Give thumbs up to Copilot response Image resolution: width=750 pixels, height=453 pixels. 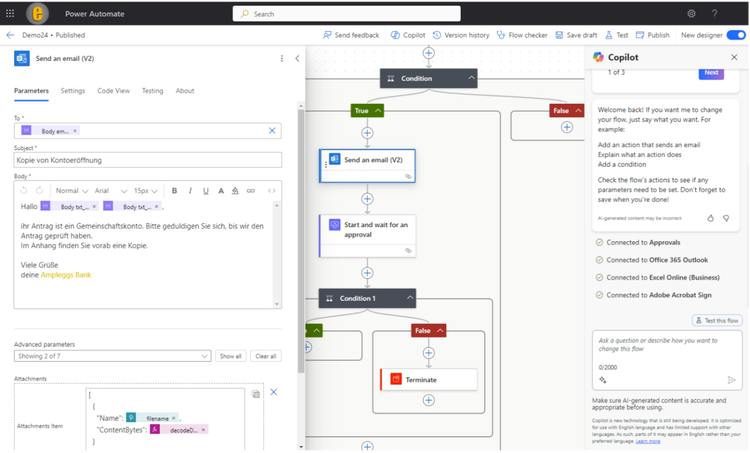click(x=710, y=218)
